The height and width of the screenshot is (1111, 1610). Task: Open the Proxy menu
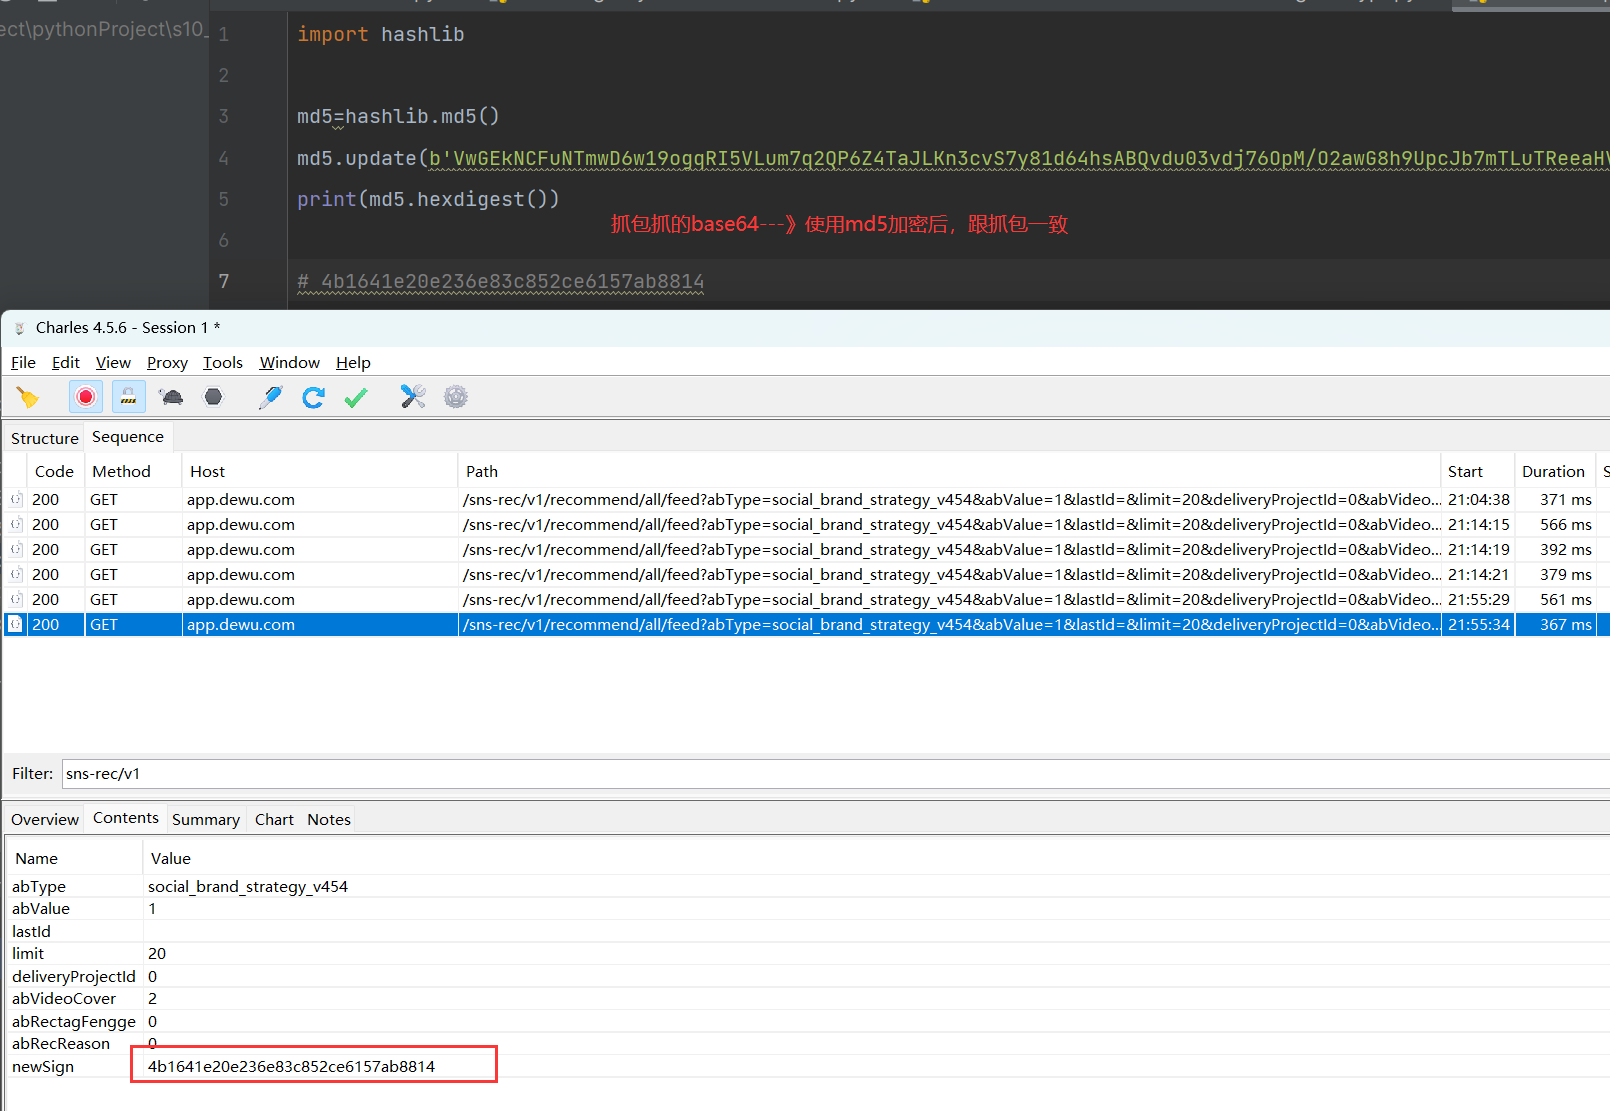pyautogui.click(x=167, y=363)
